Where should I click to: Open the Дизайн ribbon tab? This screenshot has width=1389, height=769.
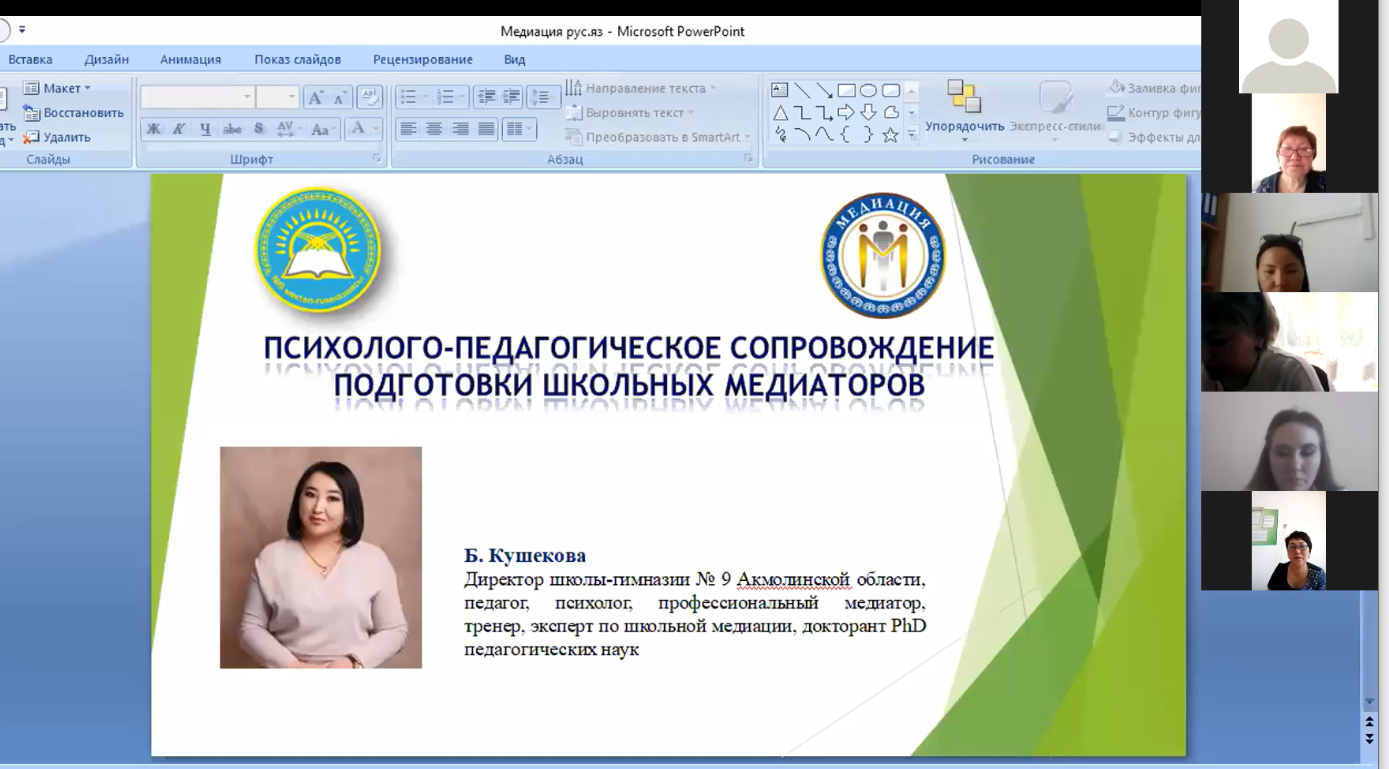coord(107,59)
